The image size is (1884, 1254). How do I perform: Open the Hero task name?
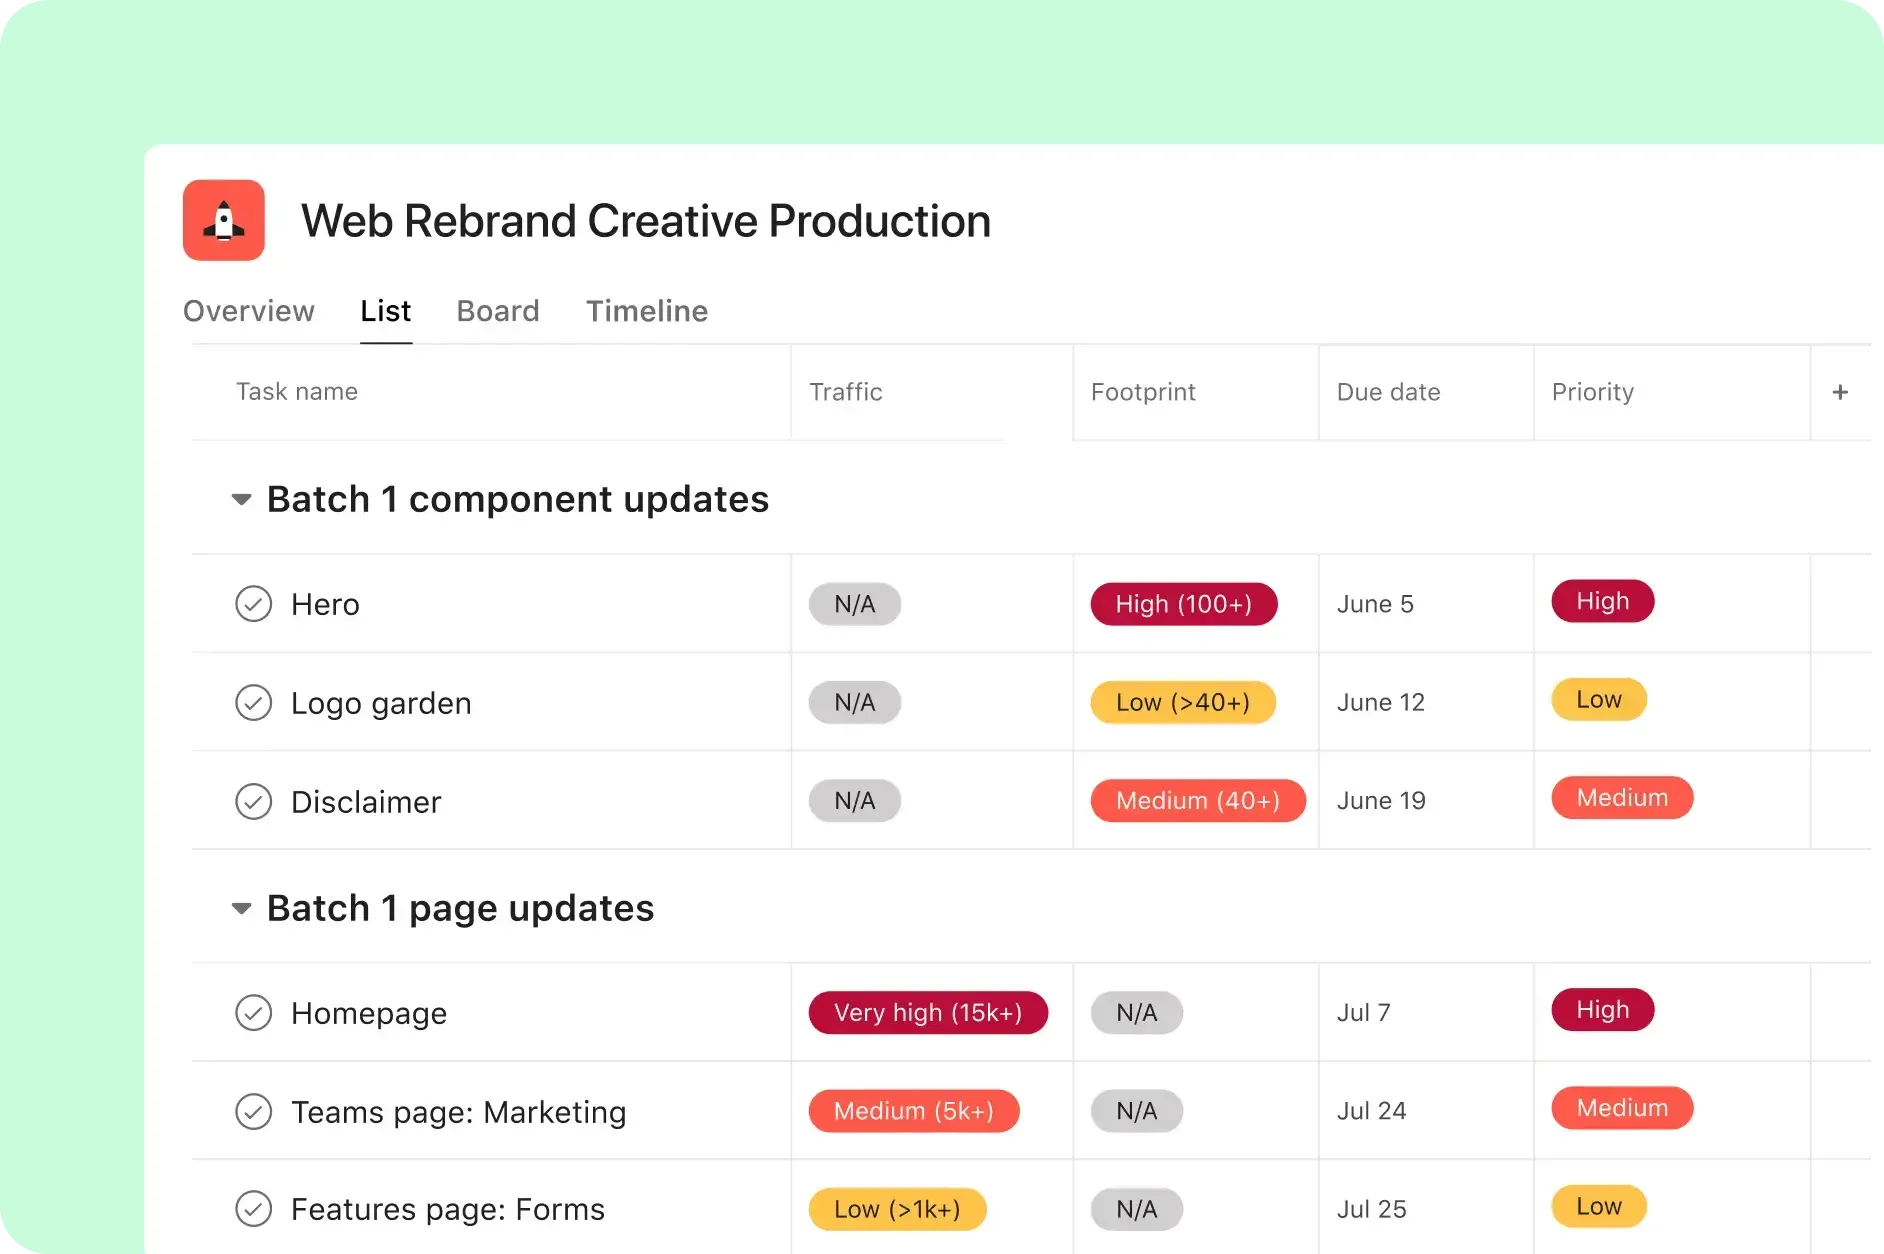325,604
